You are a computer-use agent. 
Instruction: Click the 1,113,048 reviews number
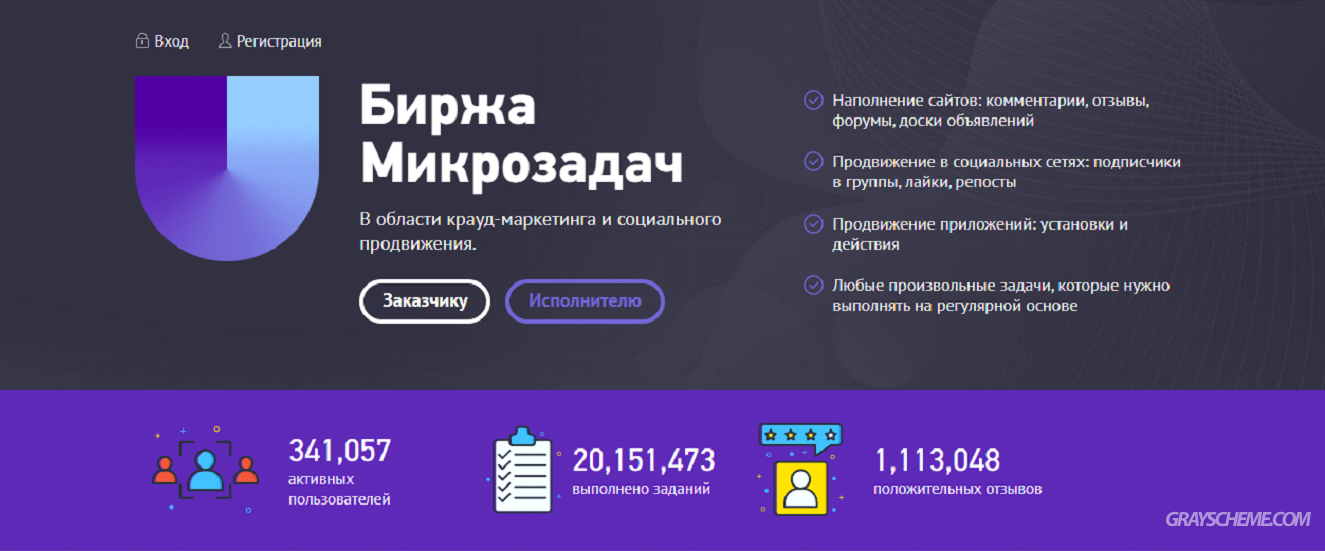click(x=937, y=460)
